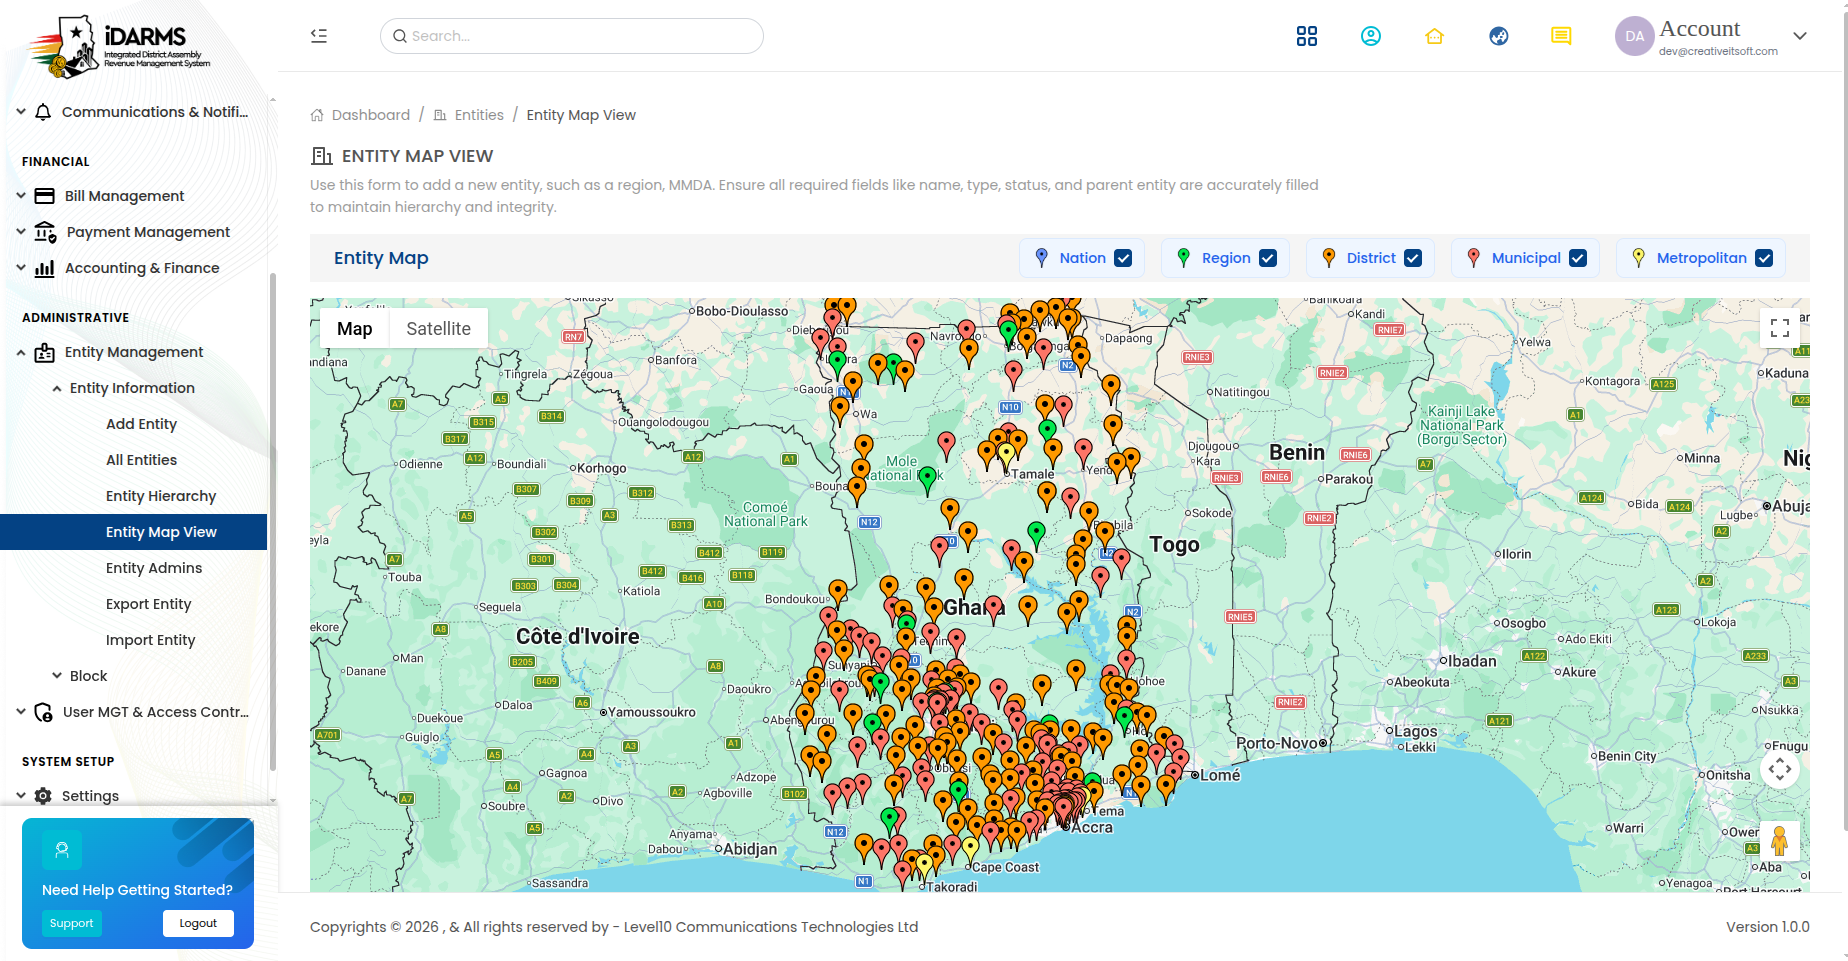Toggle the Region checkbox
This screenshot has height=961, width=1848.
click(1268, 258)
